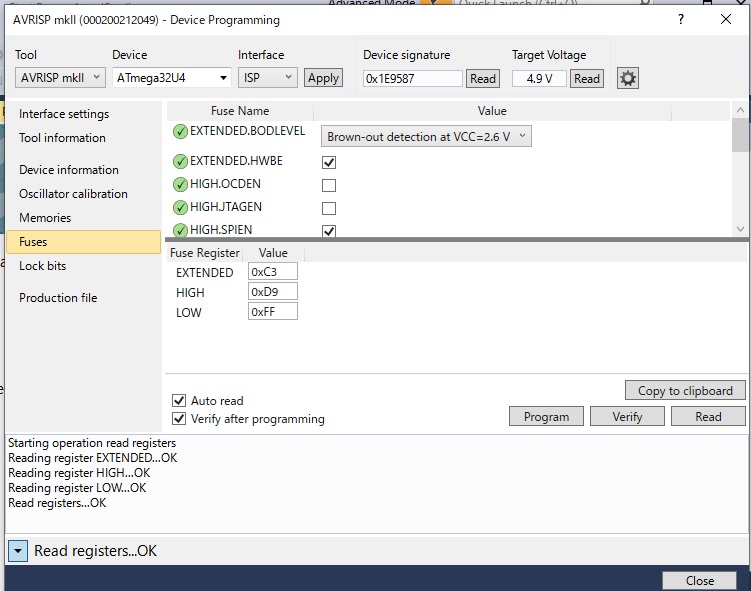Click the EXTENDED.BODLEVEL green status checkmark icon
Viewport: 751px width, 591px height.
click(180, 131)
